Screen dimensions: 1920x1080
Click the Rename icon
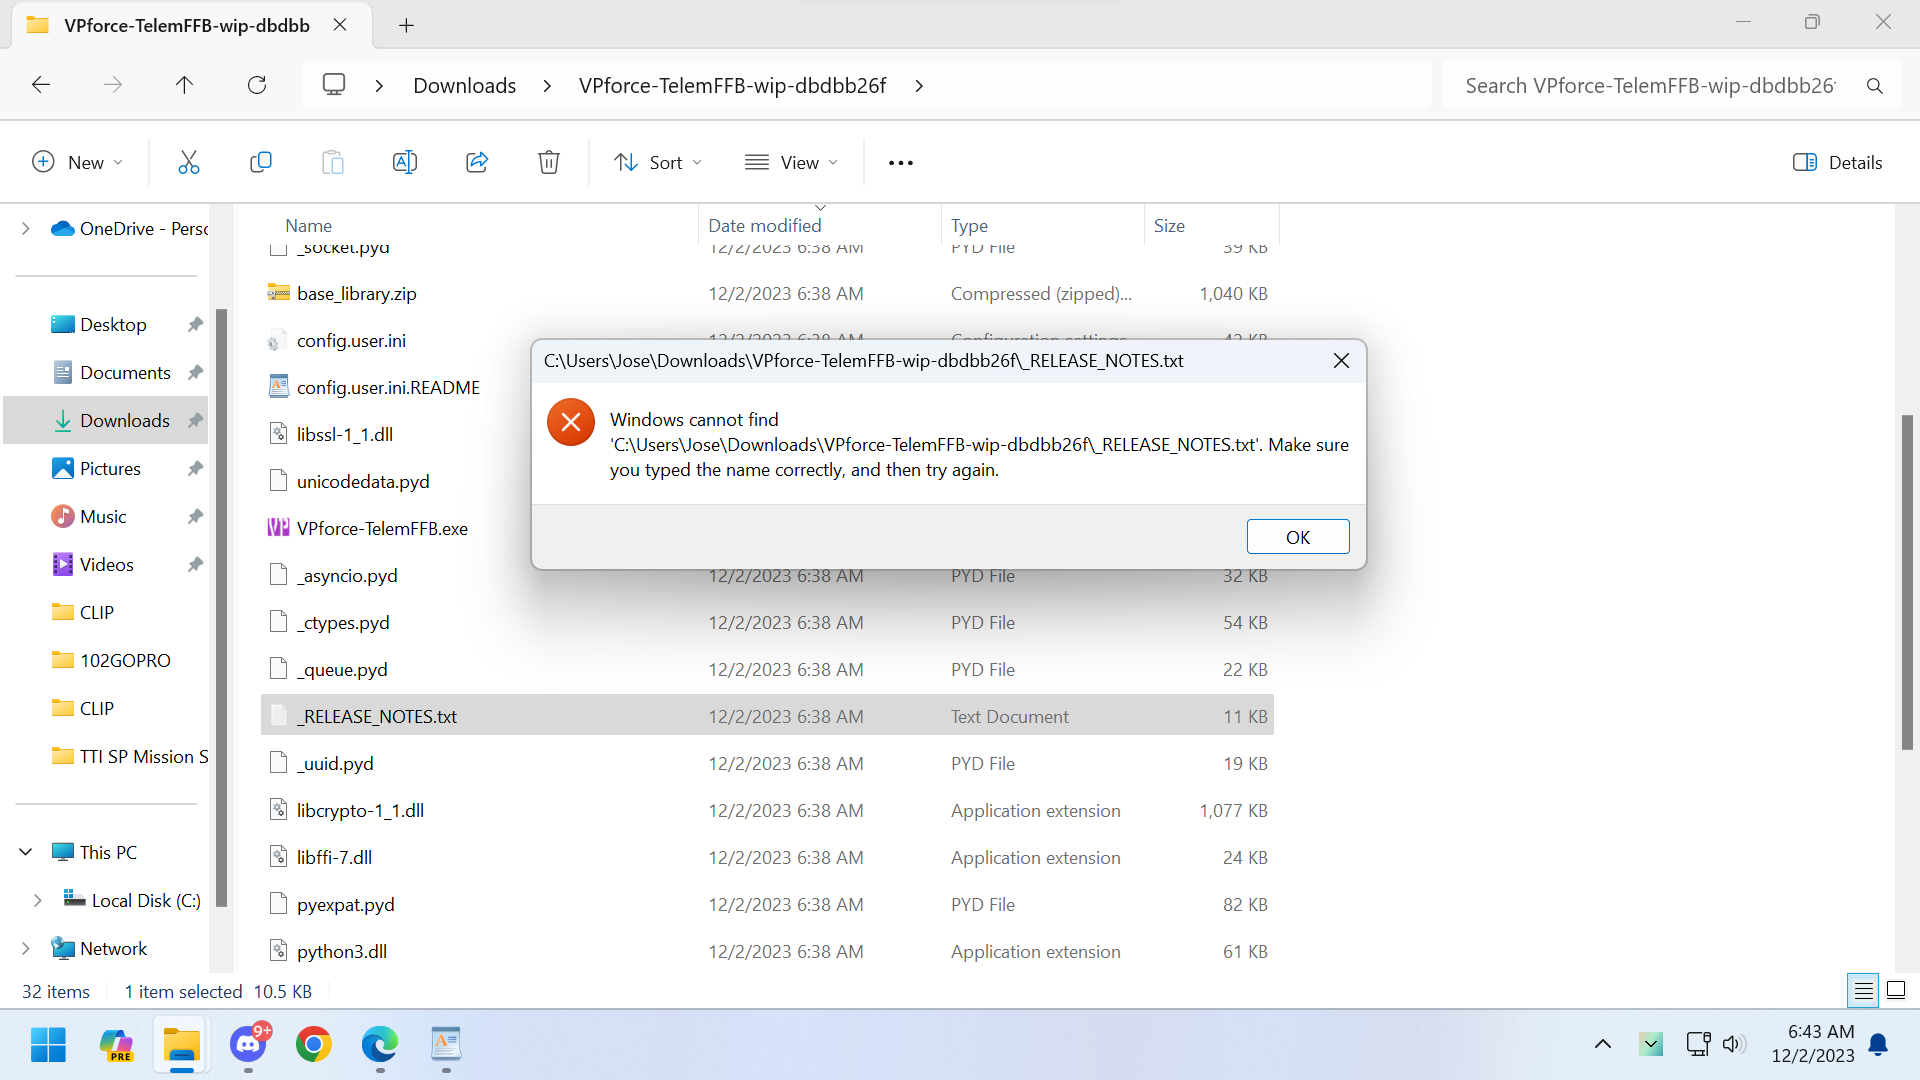click(x=404, y=162)
